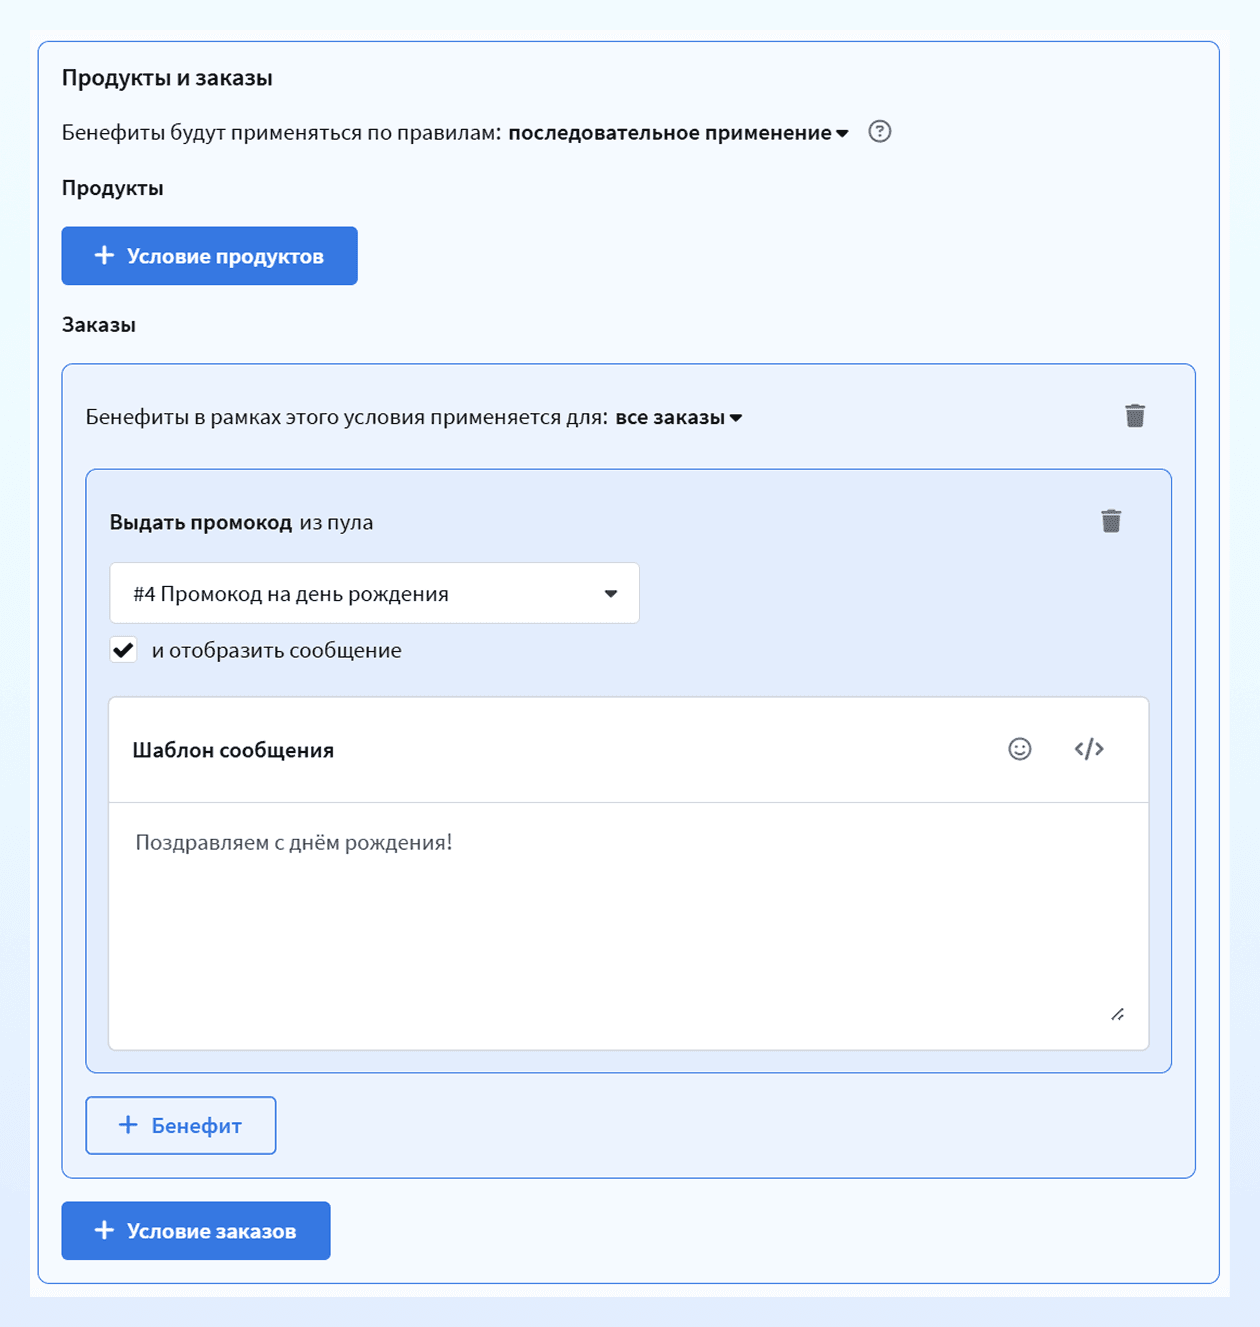Expand '#4 Промокод на день рождения' pool selector
The image size is (1260, 1327).
tap(374, 593)
